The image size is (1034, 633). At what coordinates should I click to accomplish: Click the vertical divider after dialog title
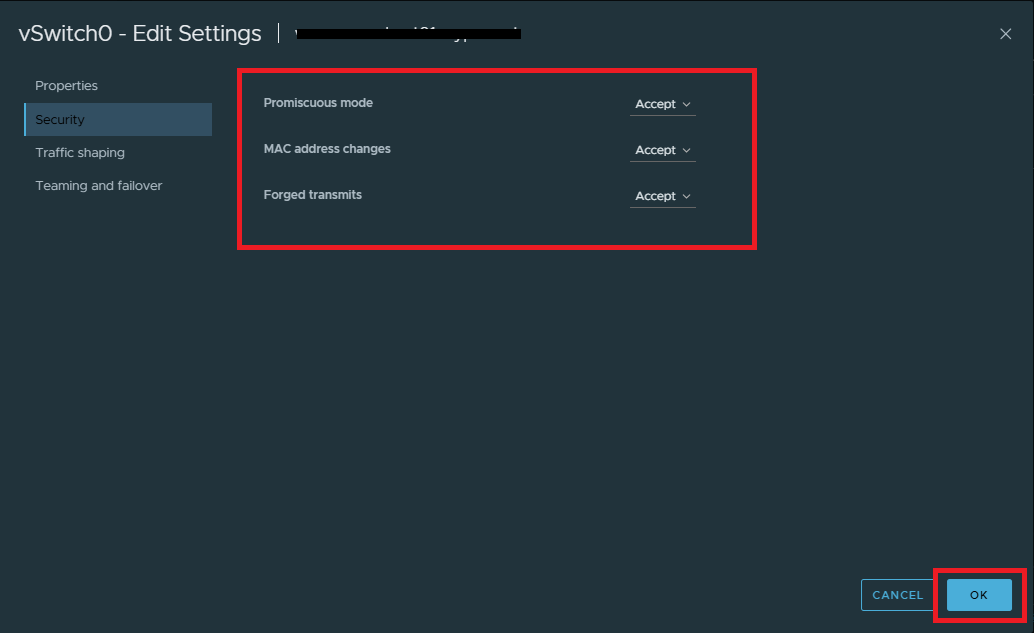(278, 33)
